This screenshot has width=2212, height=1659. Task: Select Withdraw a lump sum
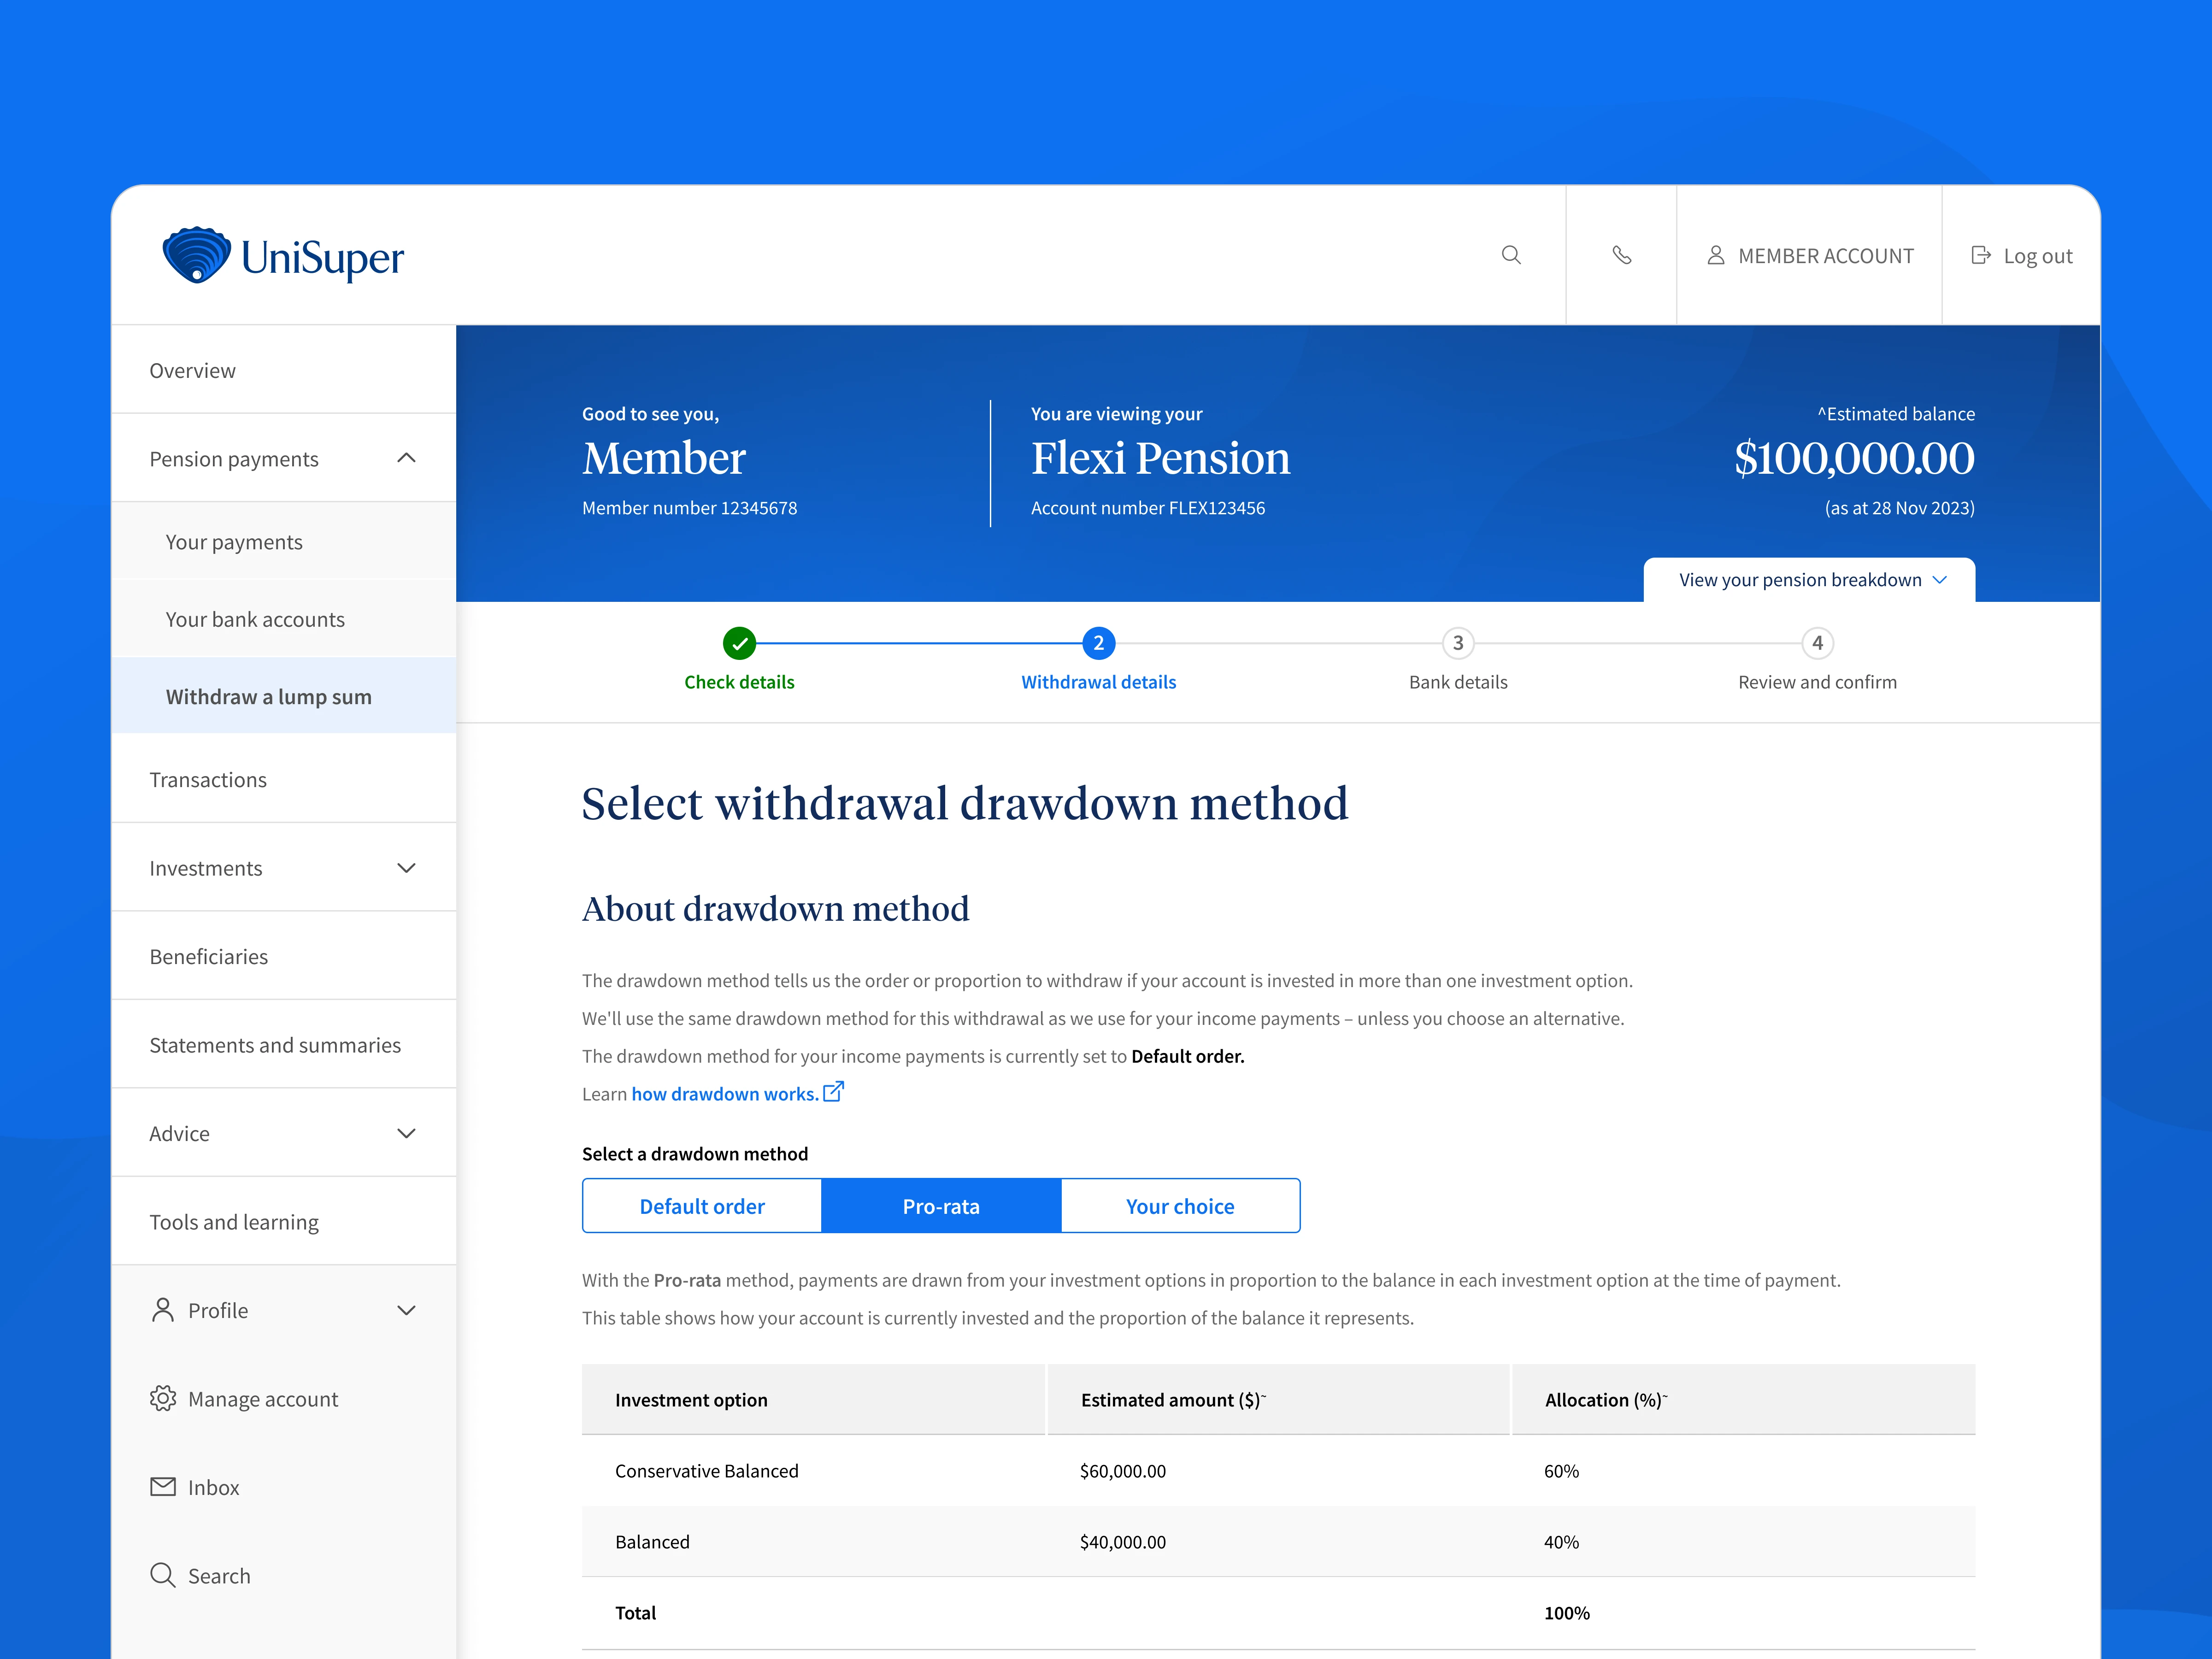(x=284, y=696)
